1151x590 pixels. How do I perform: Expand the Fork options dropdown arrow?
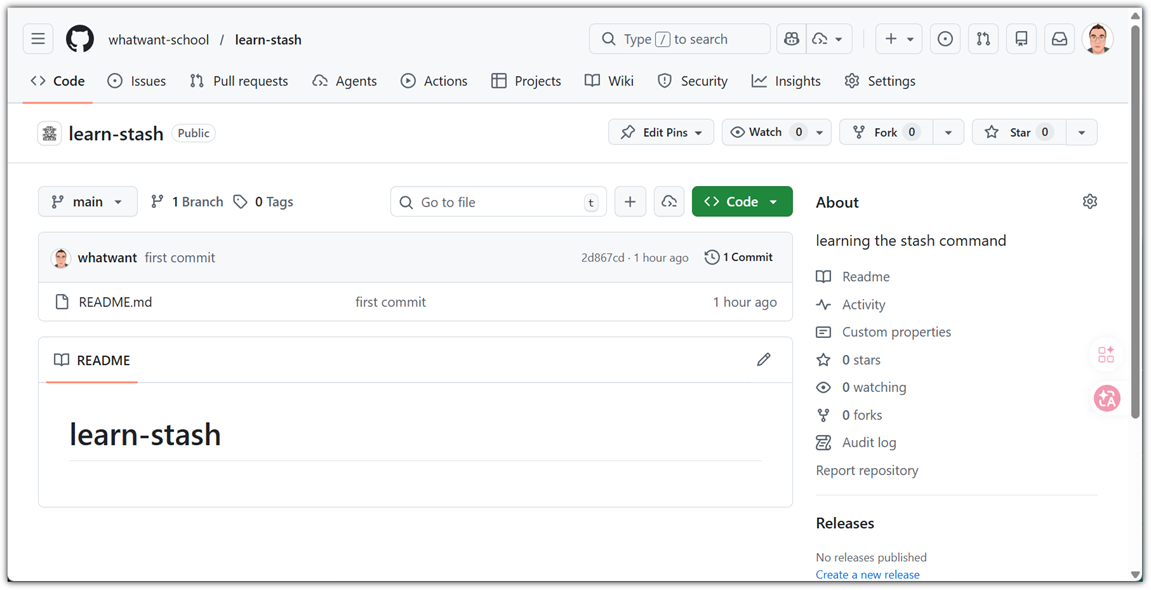[x=948, y=132]
